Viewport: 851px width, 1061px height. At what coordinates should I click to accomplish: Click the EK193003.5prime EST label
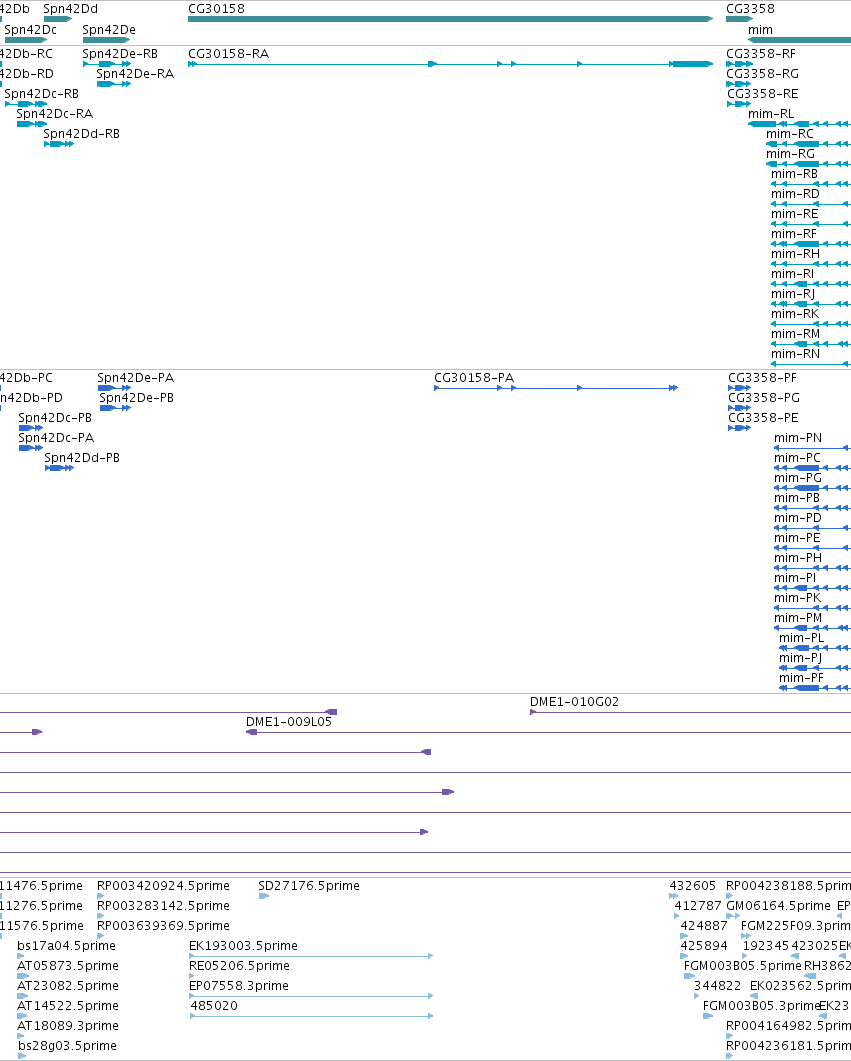pyautogui.click(x=244, y=945)
